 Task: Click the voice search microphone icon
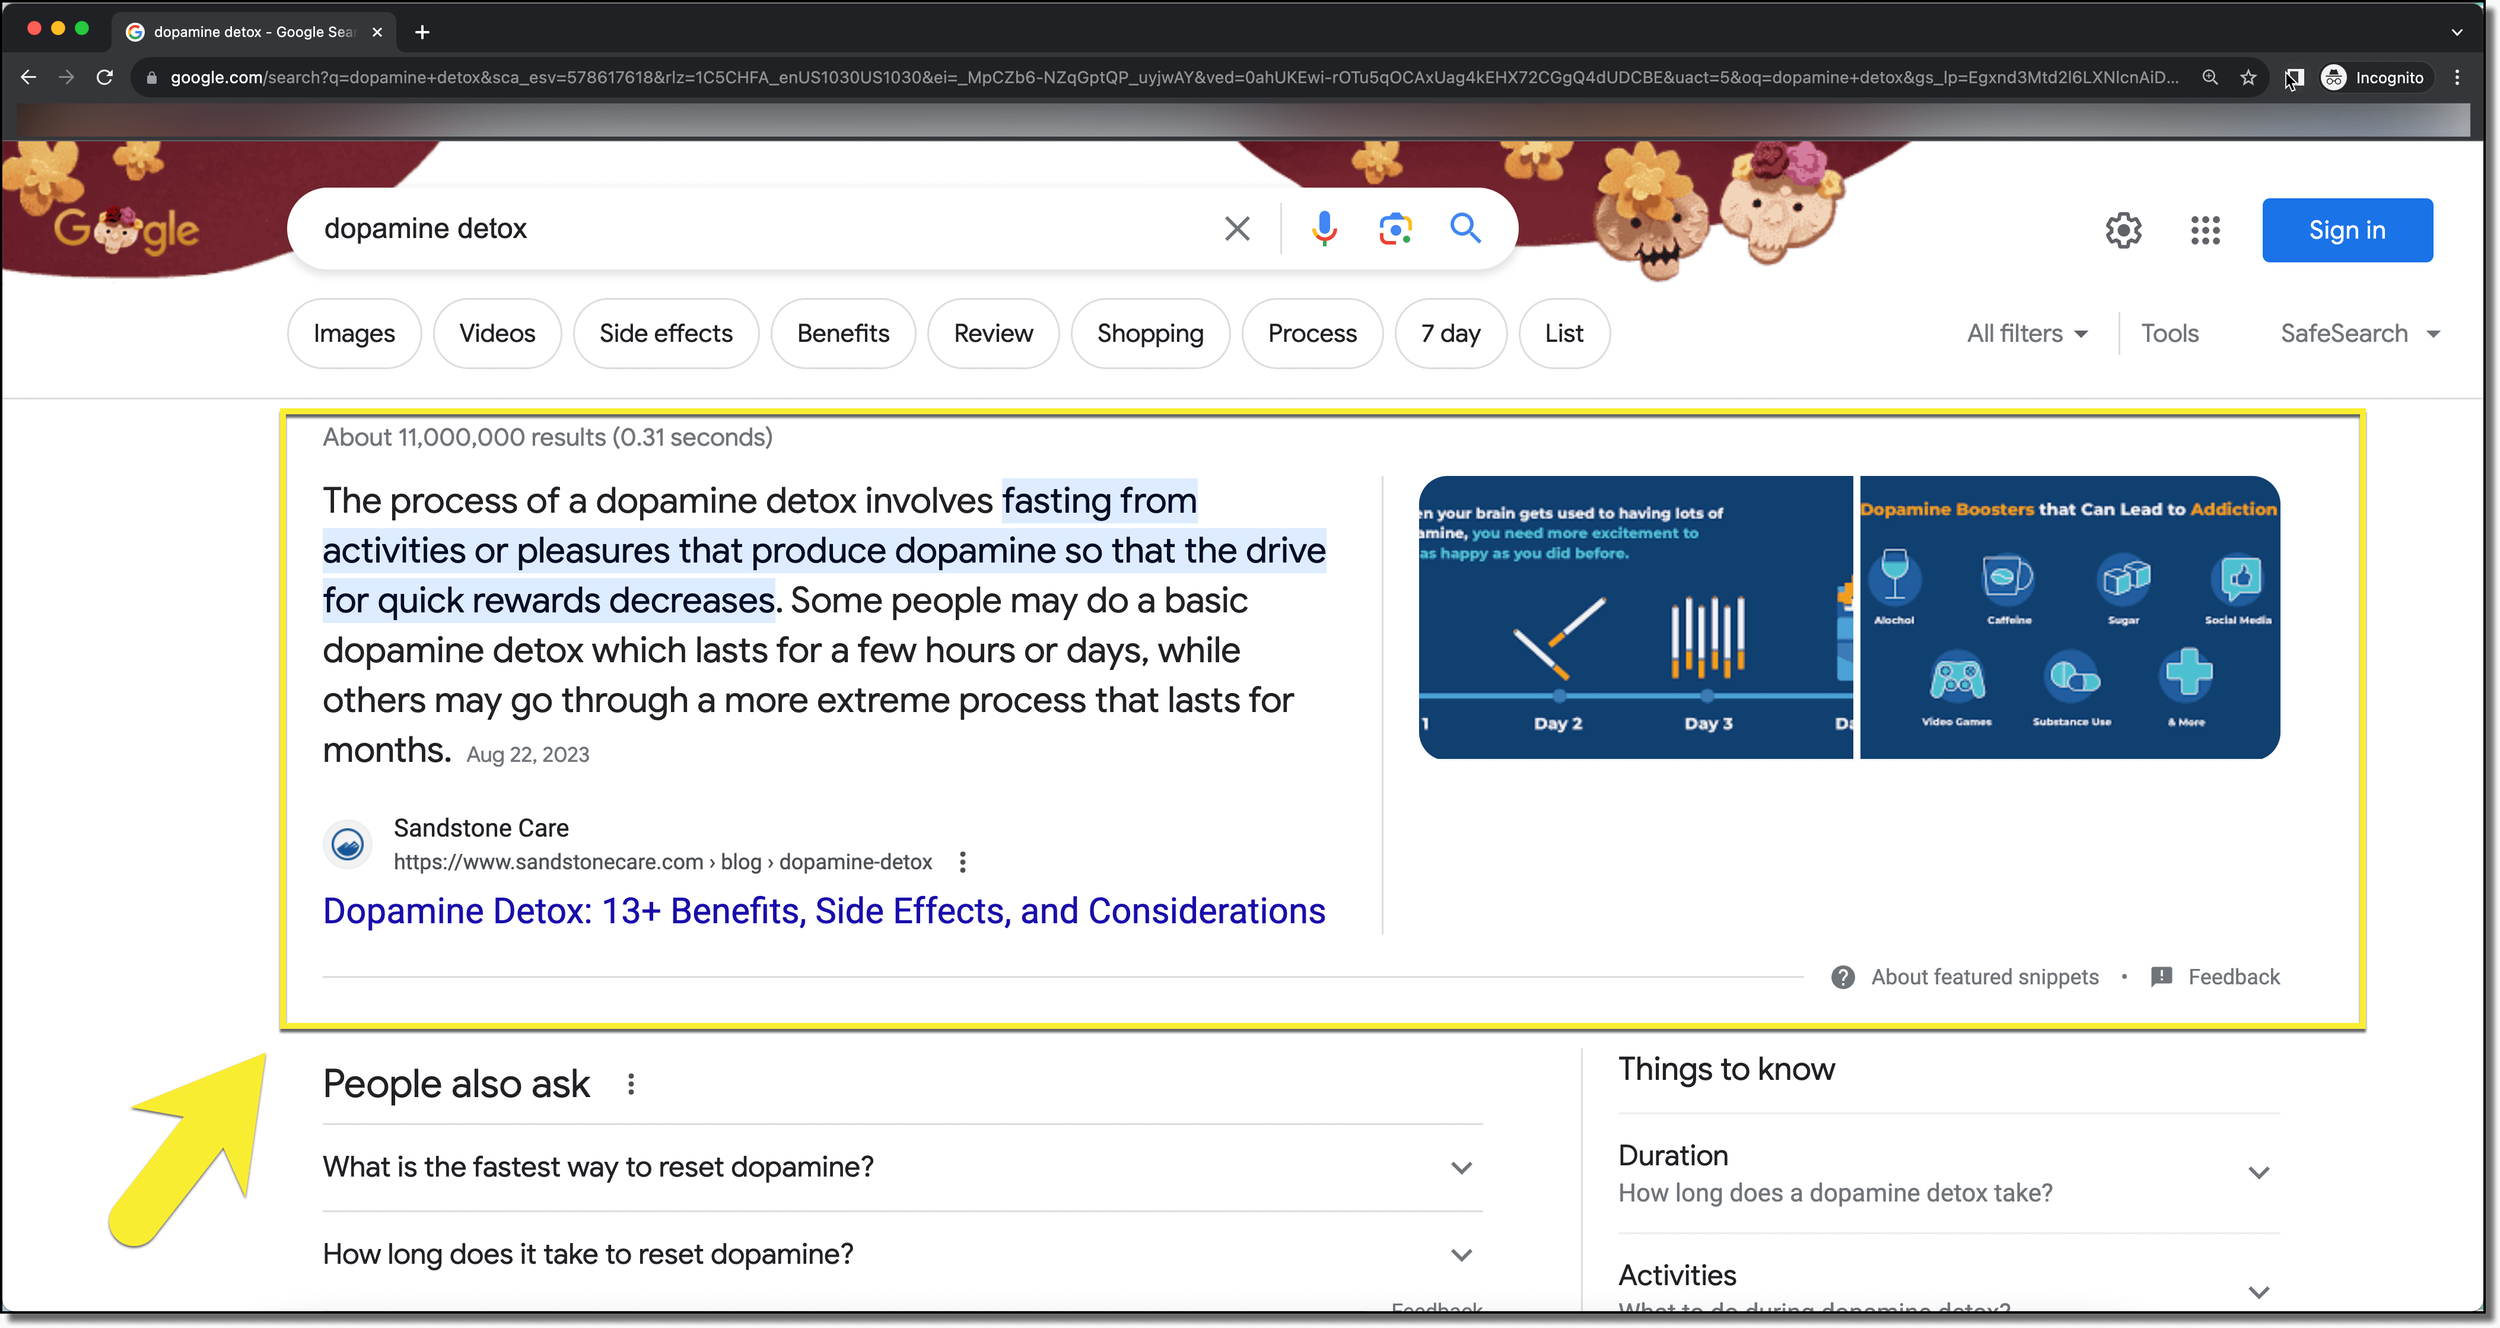(1324, 229)
